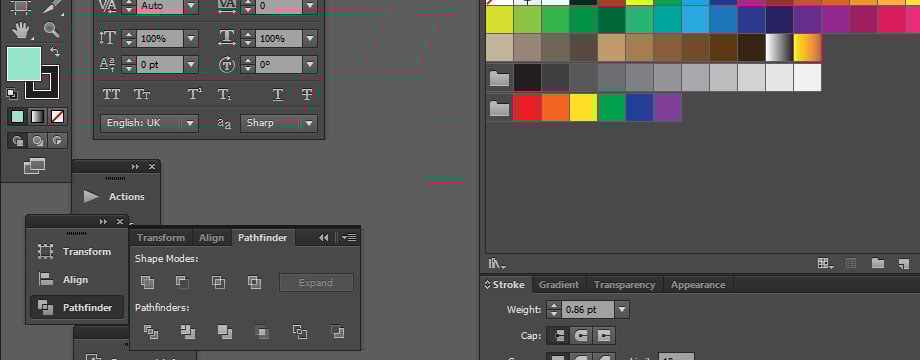The image size is (920, 360).
Task: Click the All Caps TT icon
Action: pos(111,94)
